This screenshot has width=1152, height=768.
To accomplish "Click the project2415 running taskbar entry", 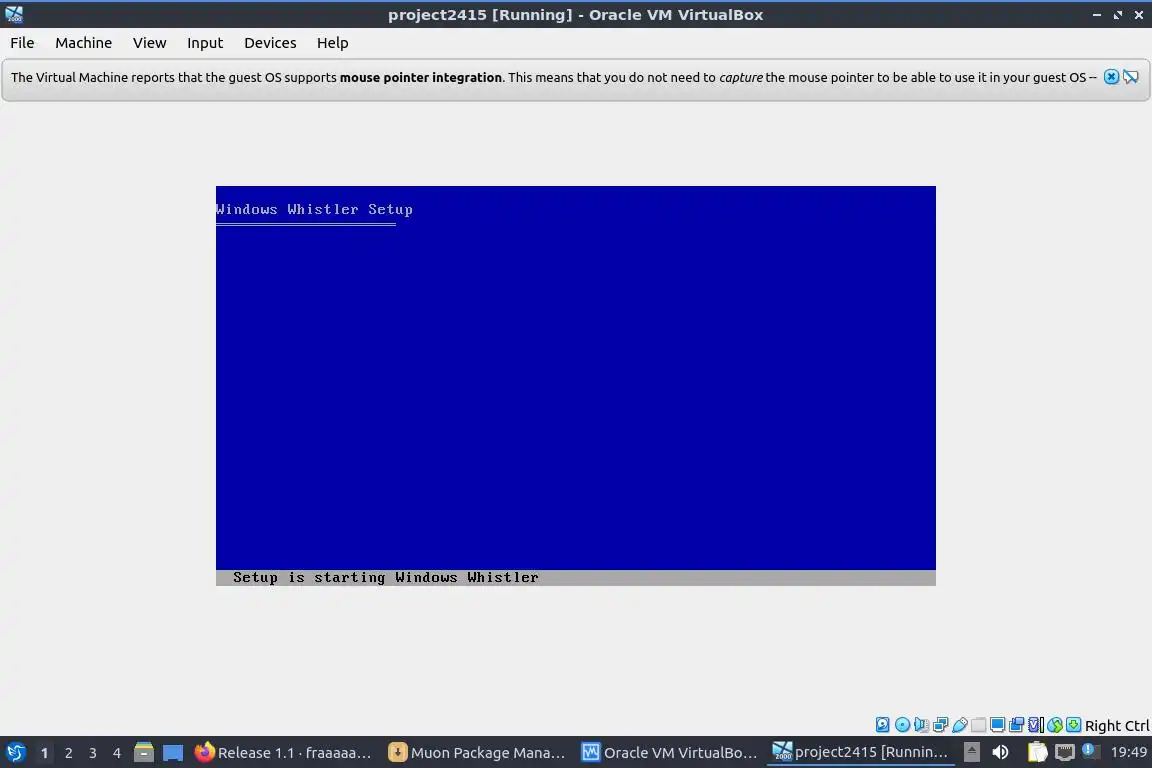I will coord(860,753).
